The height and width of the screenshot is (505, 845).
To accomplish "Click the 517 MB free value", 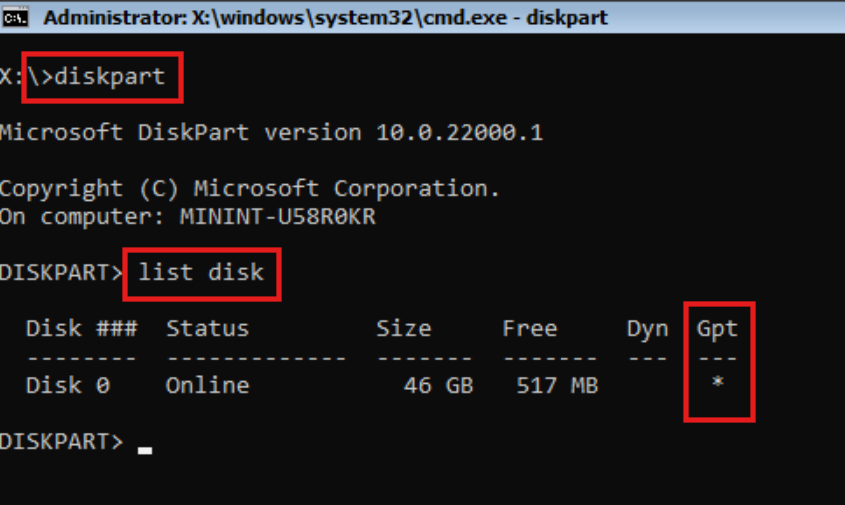I will (x=557, y=385).
